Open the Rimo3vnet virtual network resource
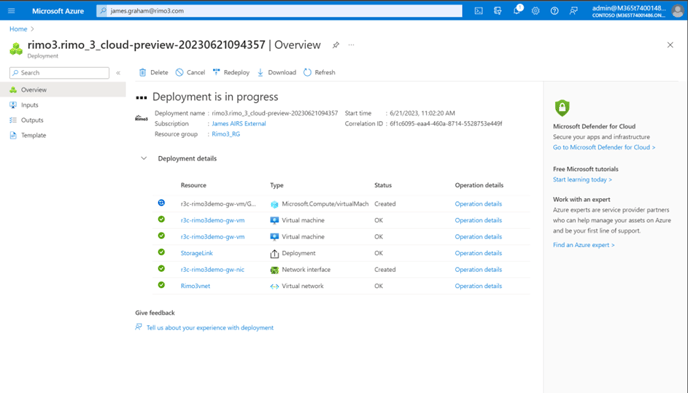The width and height of the screenshot is (688, 393). click(195, 286)
